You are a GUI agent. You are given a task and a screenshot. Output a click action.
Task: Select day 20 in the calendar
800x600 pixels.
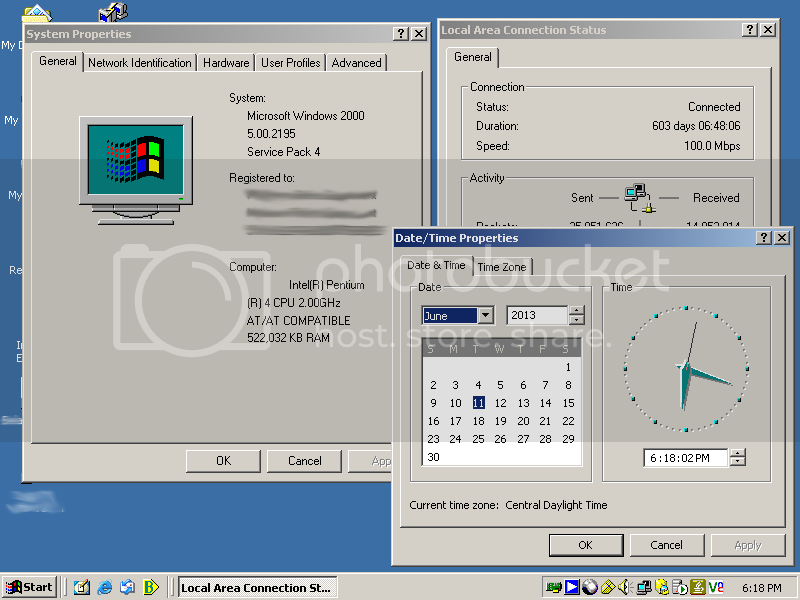pos(523,421)
